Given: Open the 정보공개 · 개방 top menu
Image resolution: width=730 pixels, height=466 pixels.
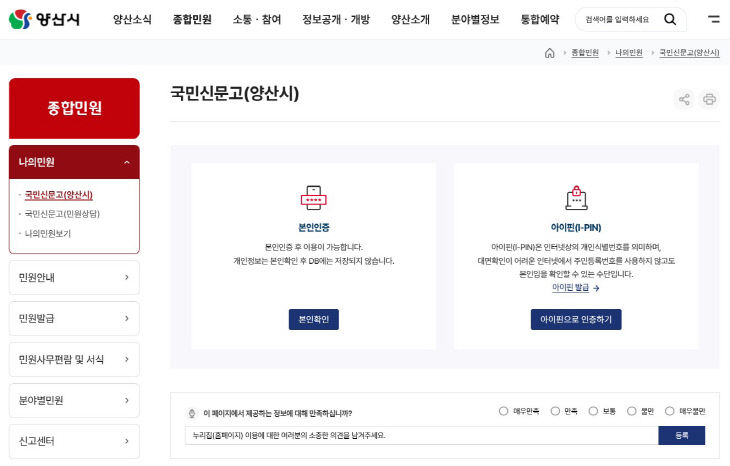Looking at the screenshot, I should 335,19.
